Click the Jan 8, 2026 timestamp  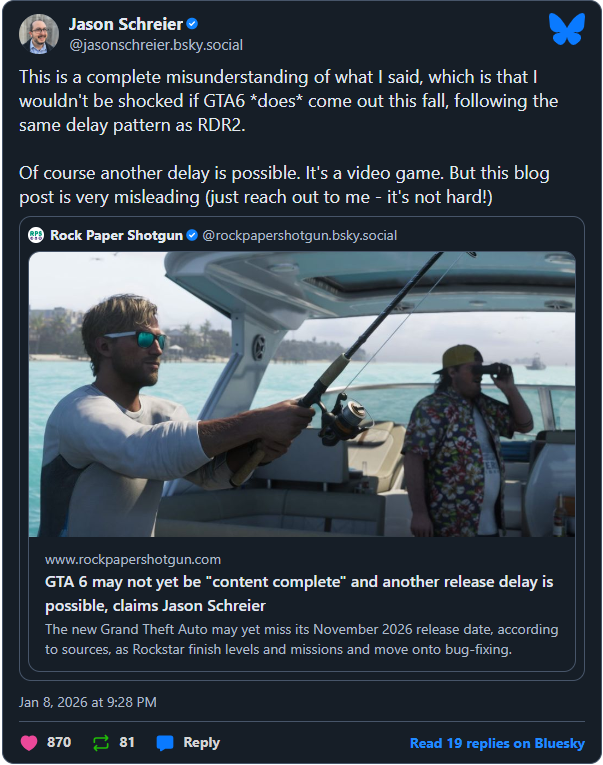[x=88, y=702]
